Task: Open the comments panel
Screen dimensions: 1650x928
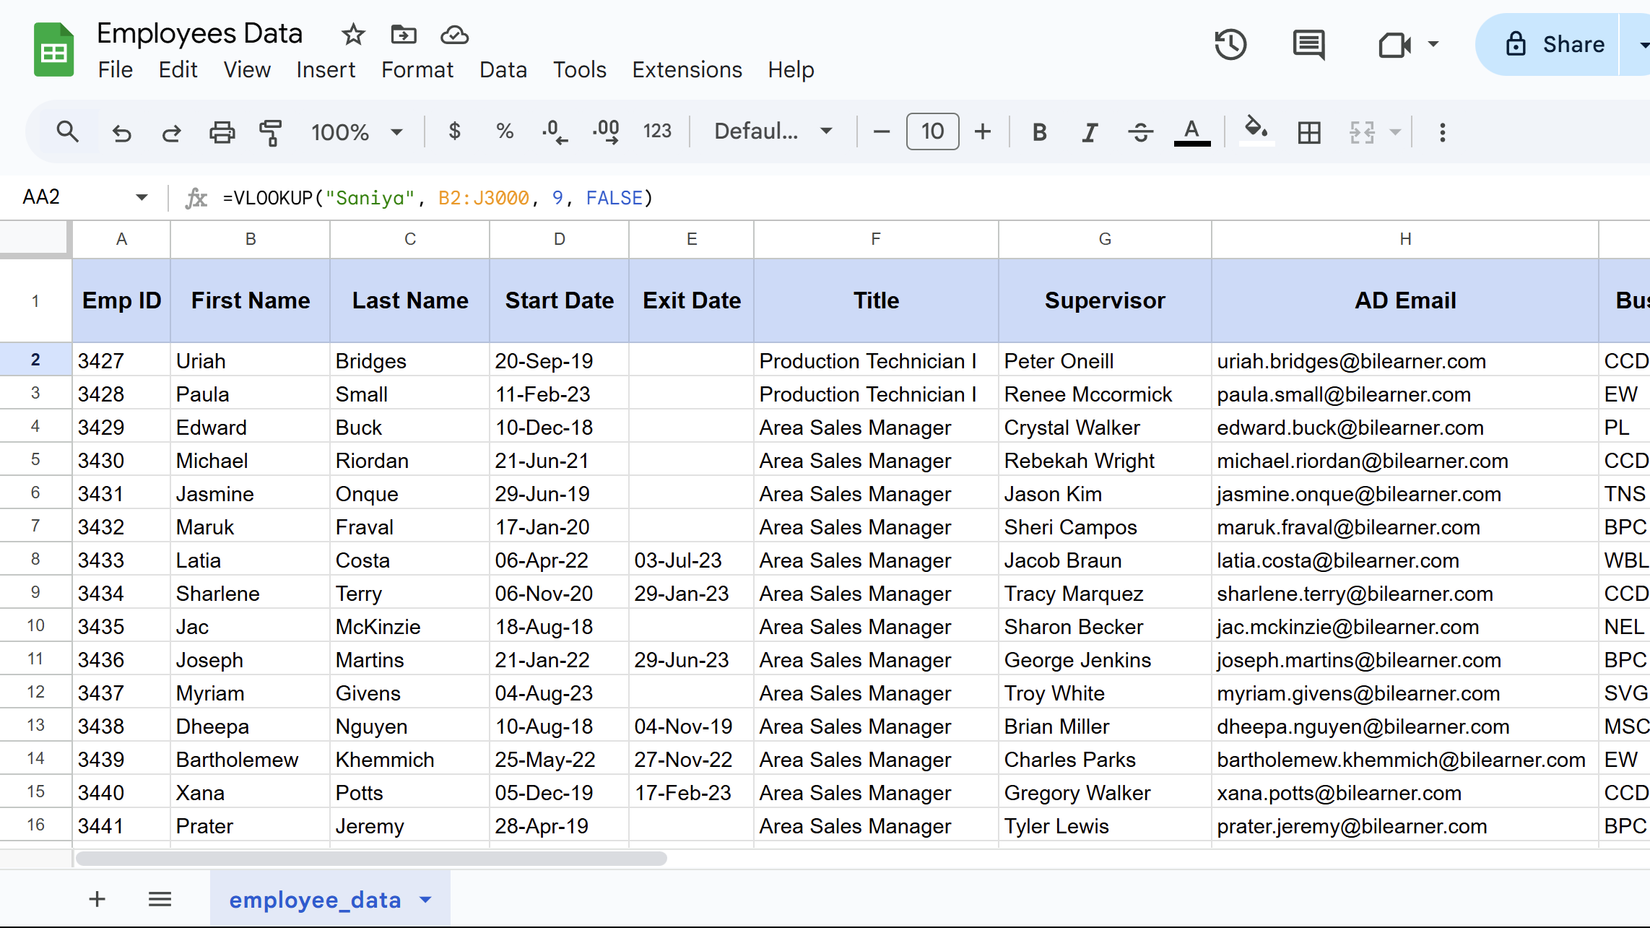Action: pyautogui.click(x=1308, y=44)
